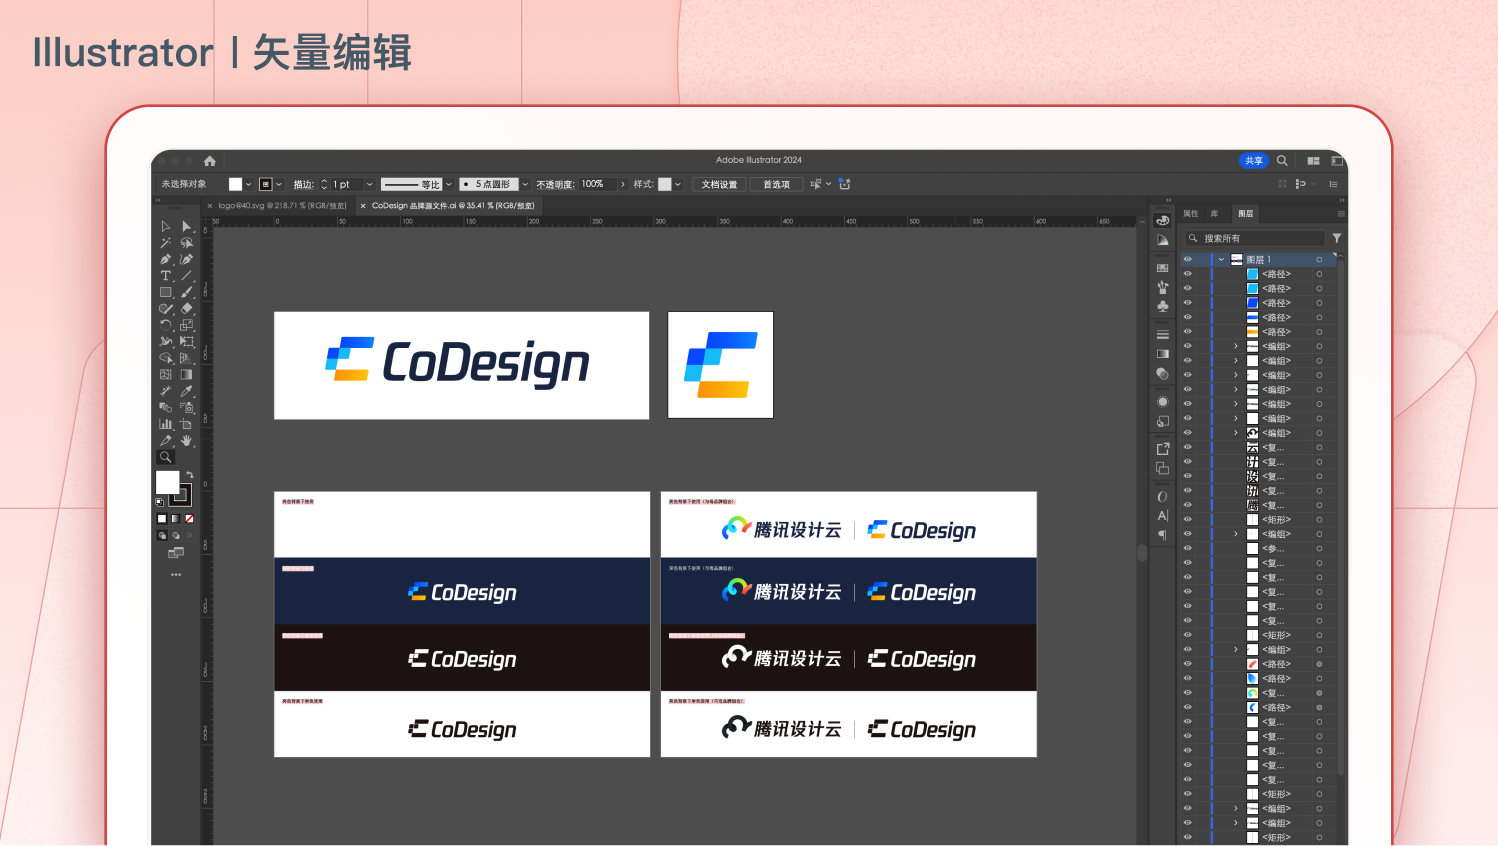Select the Line Segment tool
The image size is (1498, 846).
coord(186,276)
